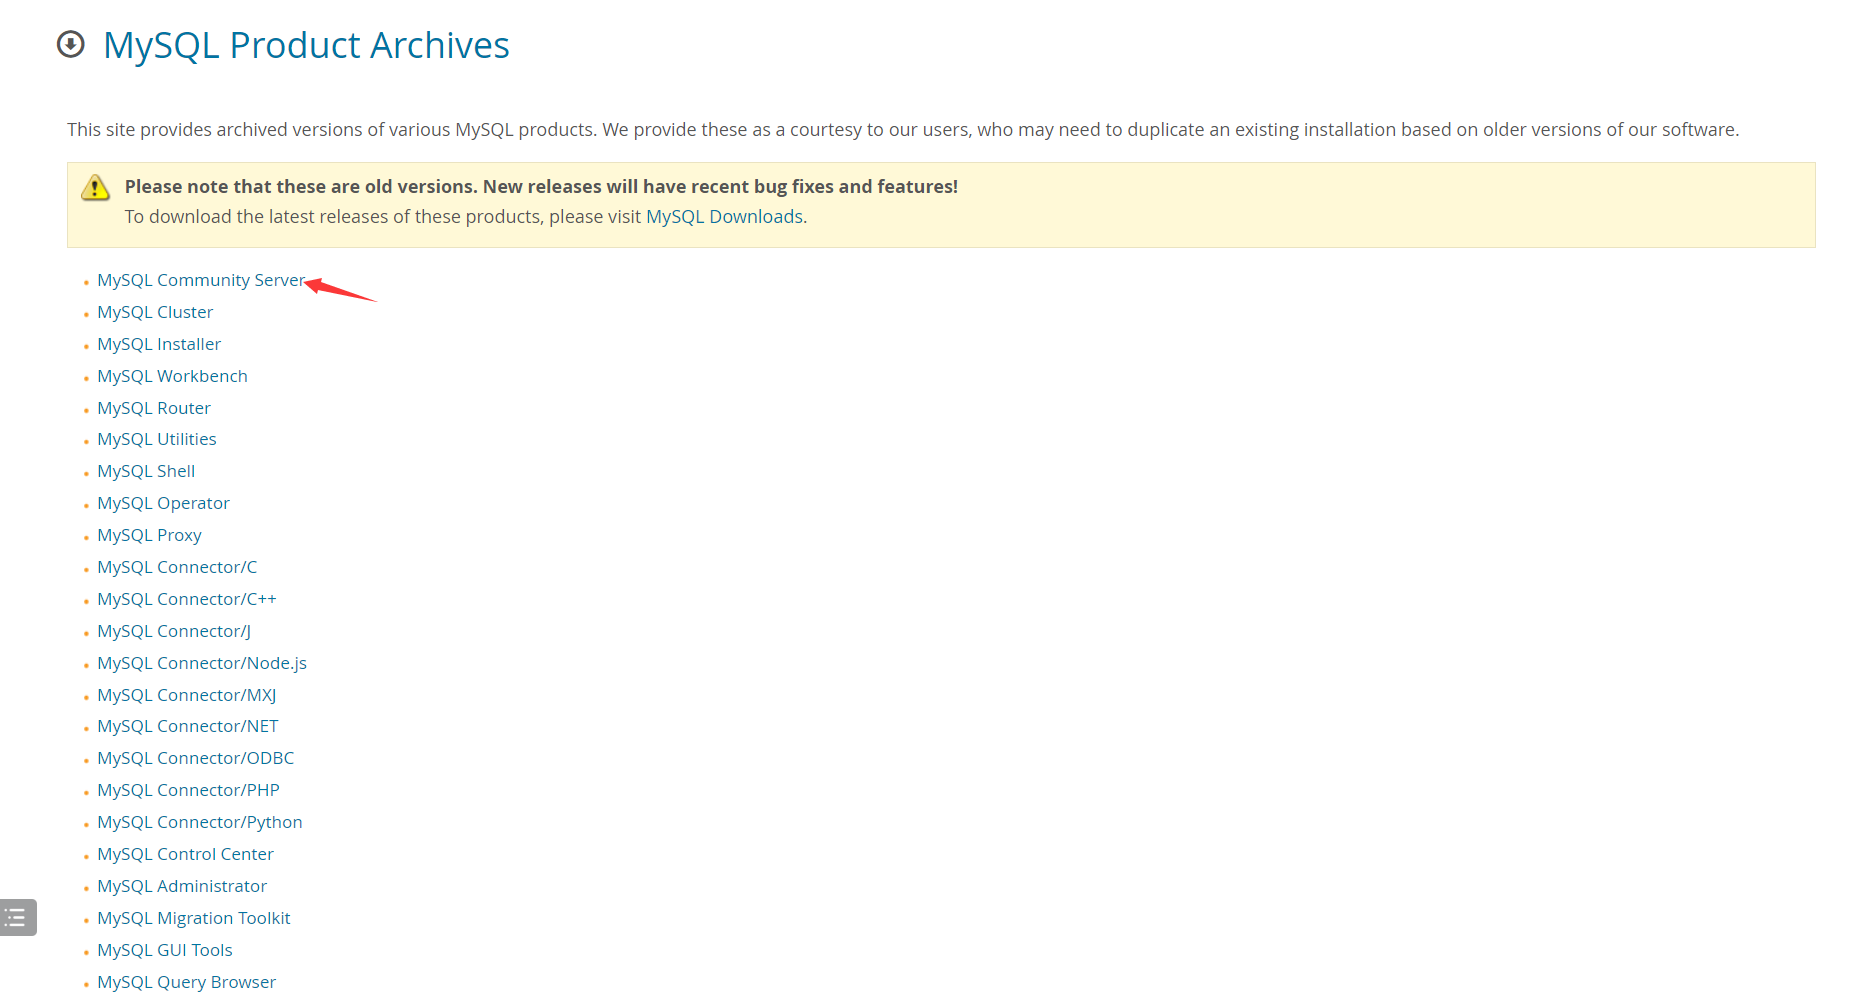
Task: Open MySQL Proxy archive link
Action: click(x=149, y=535)
